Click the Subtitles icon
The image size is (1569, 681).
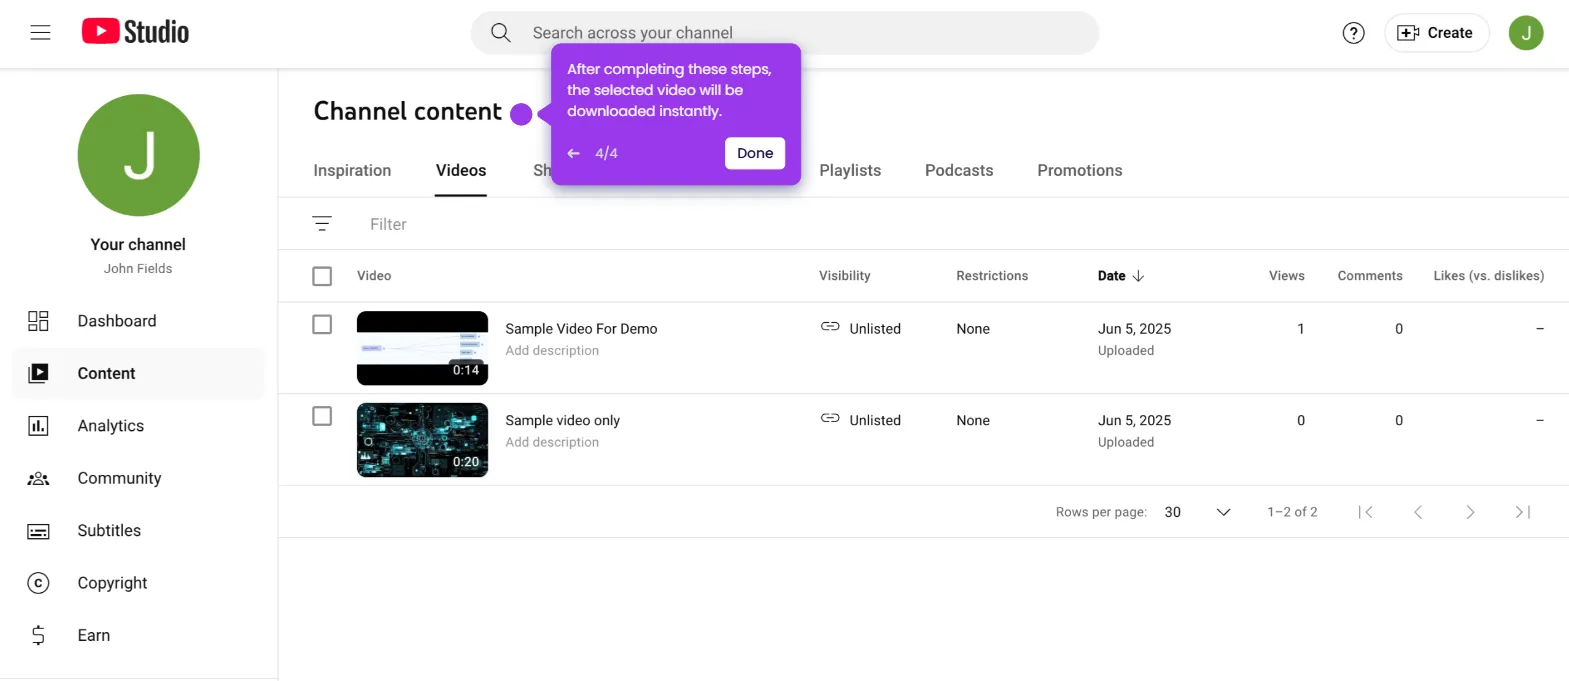[x=38, y=531]
